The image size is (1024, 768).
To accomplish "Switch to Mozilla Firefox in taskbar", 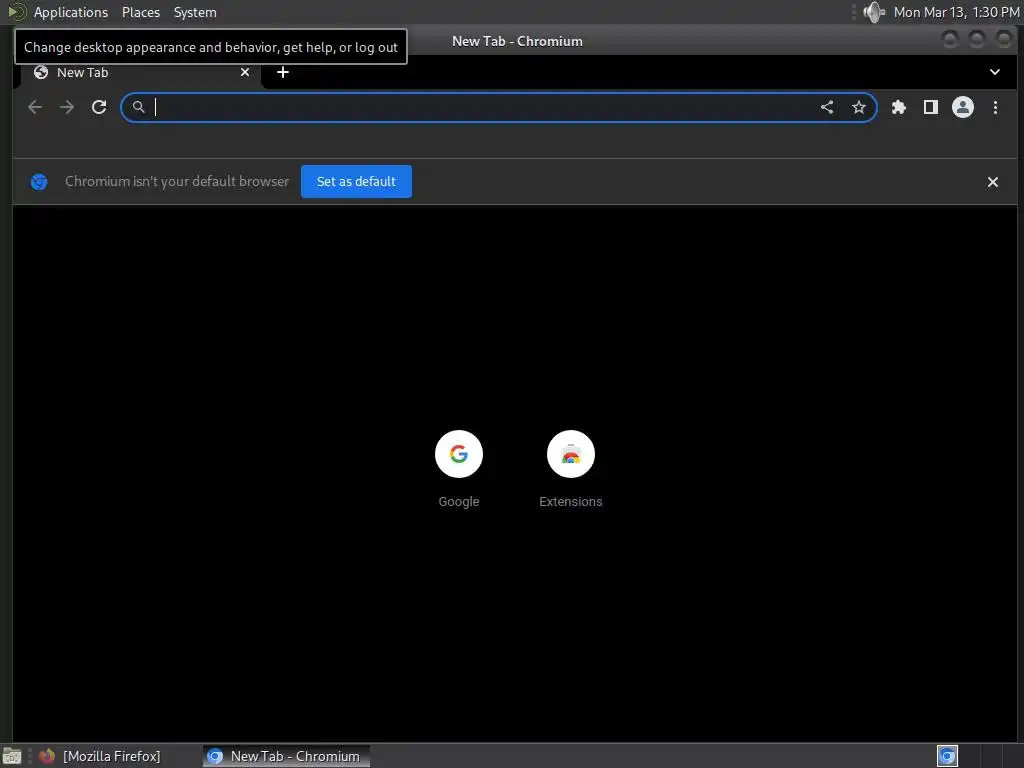I will pos(111,756).
